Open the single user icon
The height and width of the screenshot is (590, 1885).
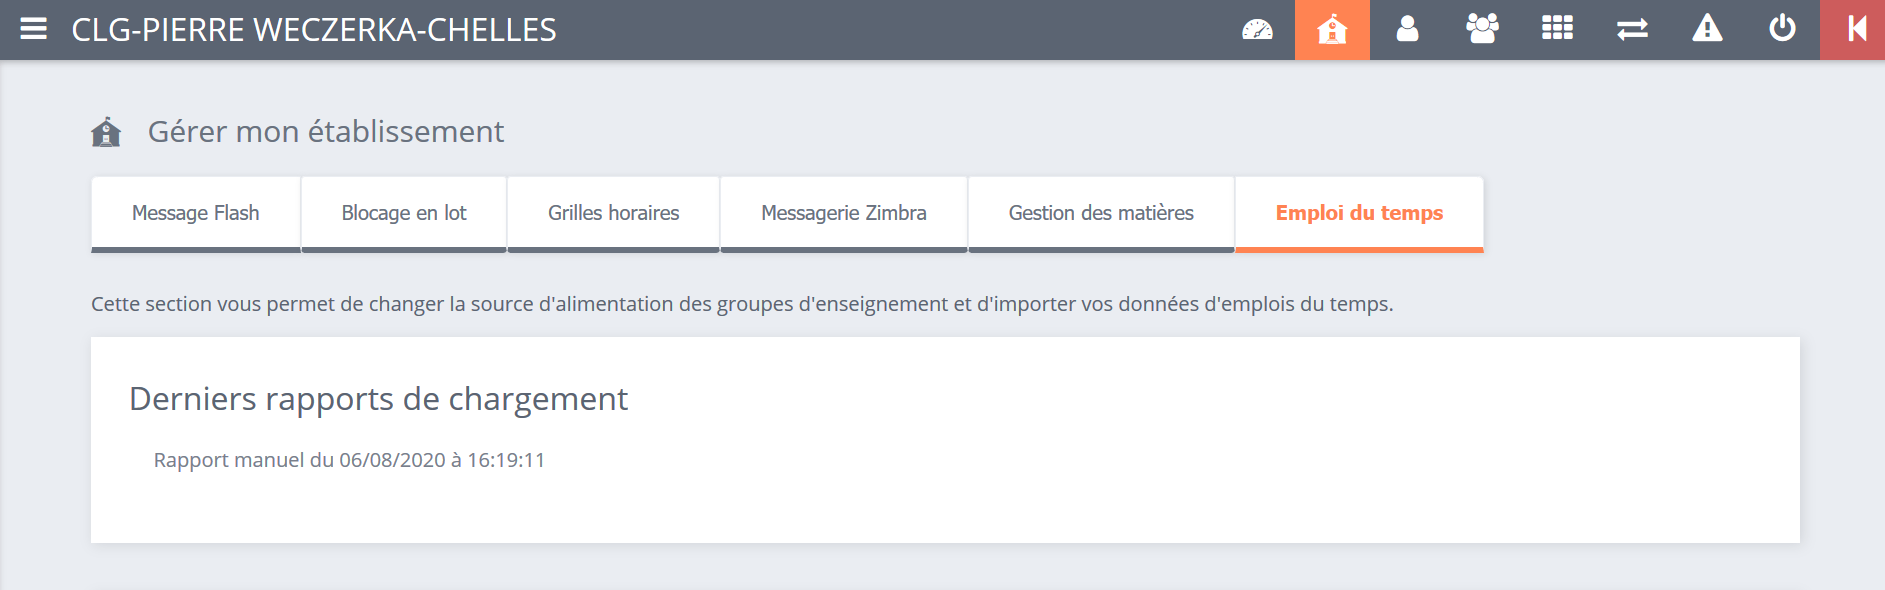(x=1407, y=30)
